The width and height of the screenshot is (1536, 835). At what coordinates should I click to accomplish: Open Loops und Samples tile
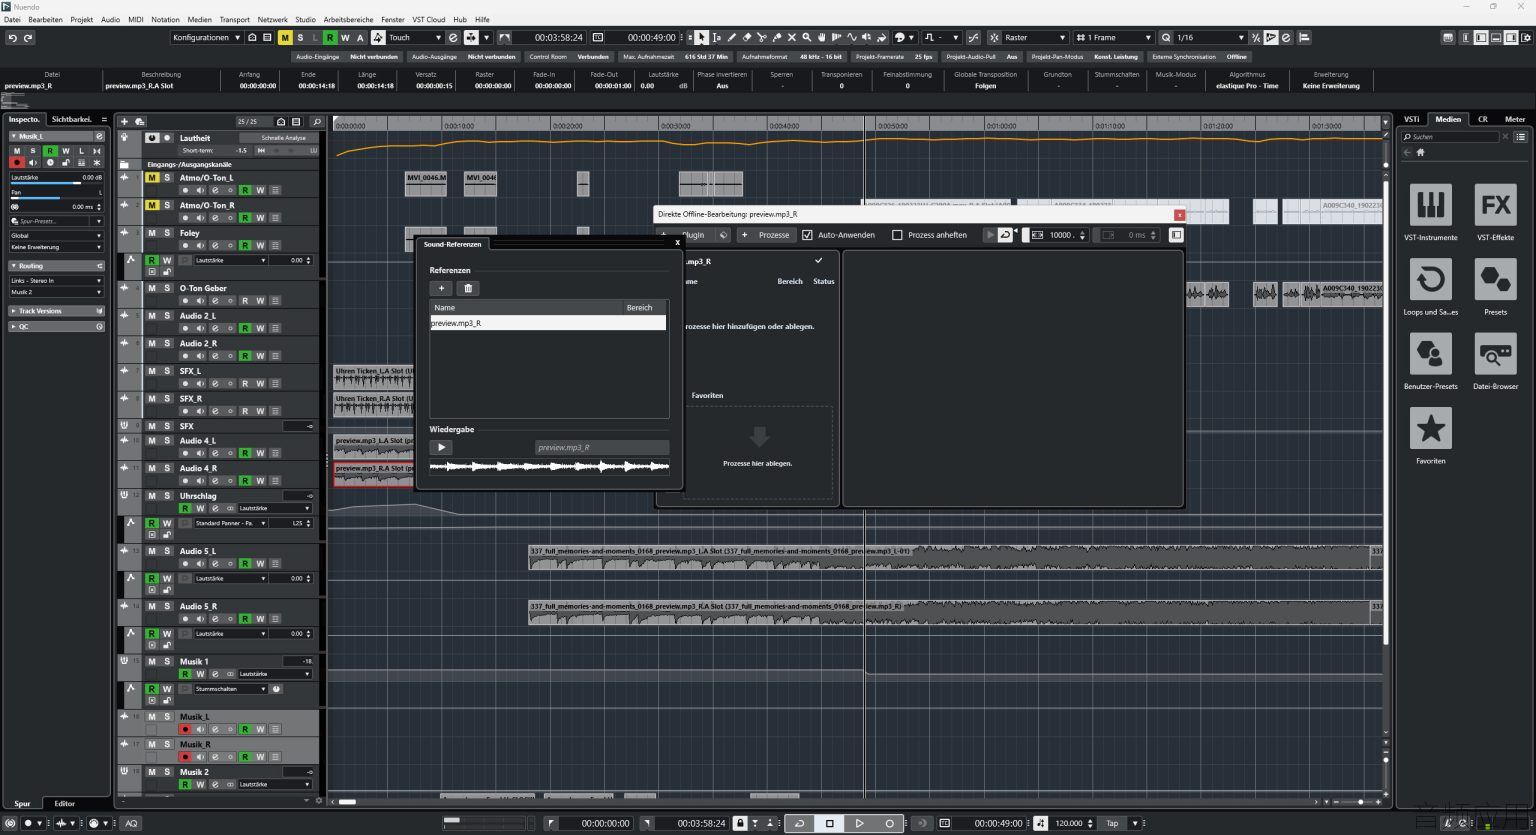pos(1430,287)
